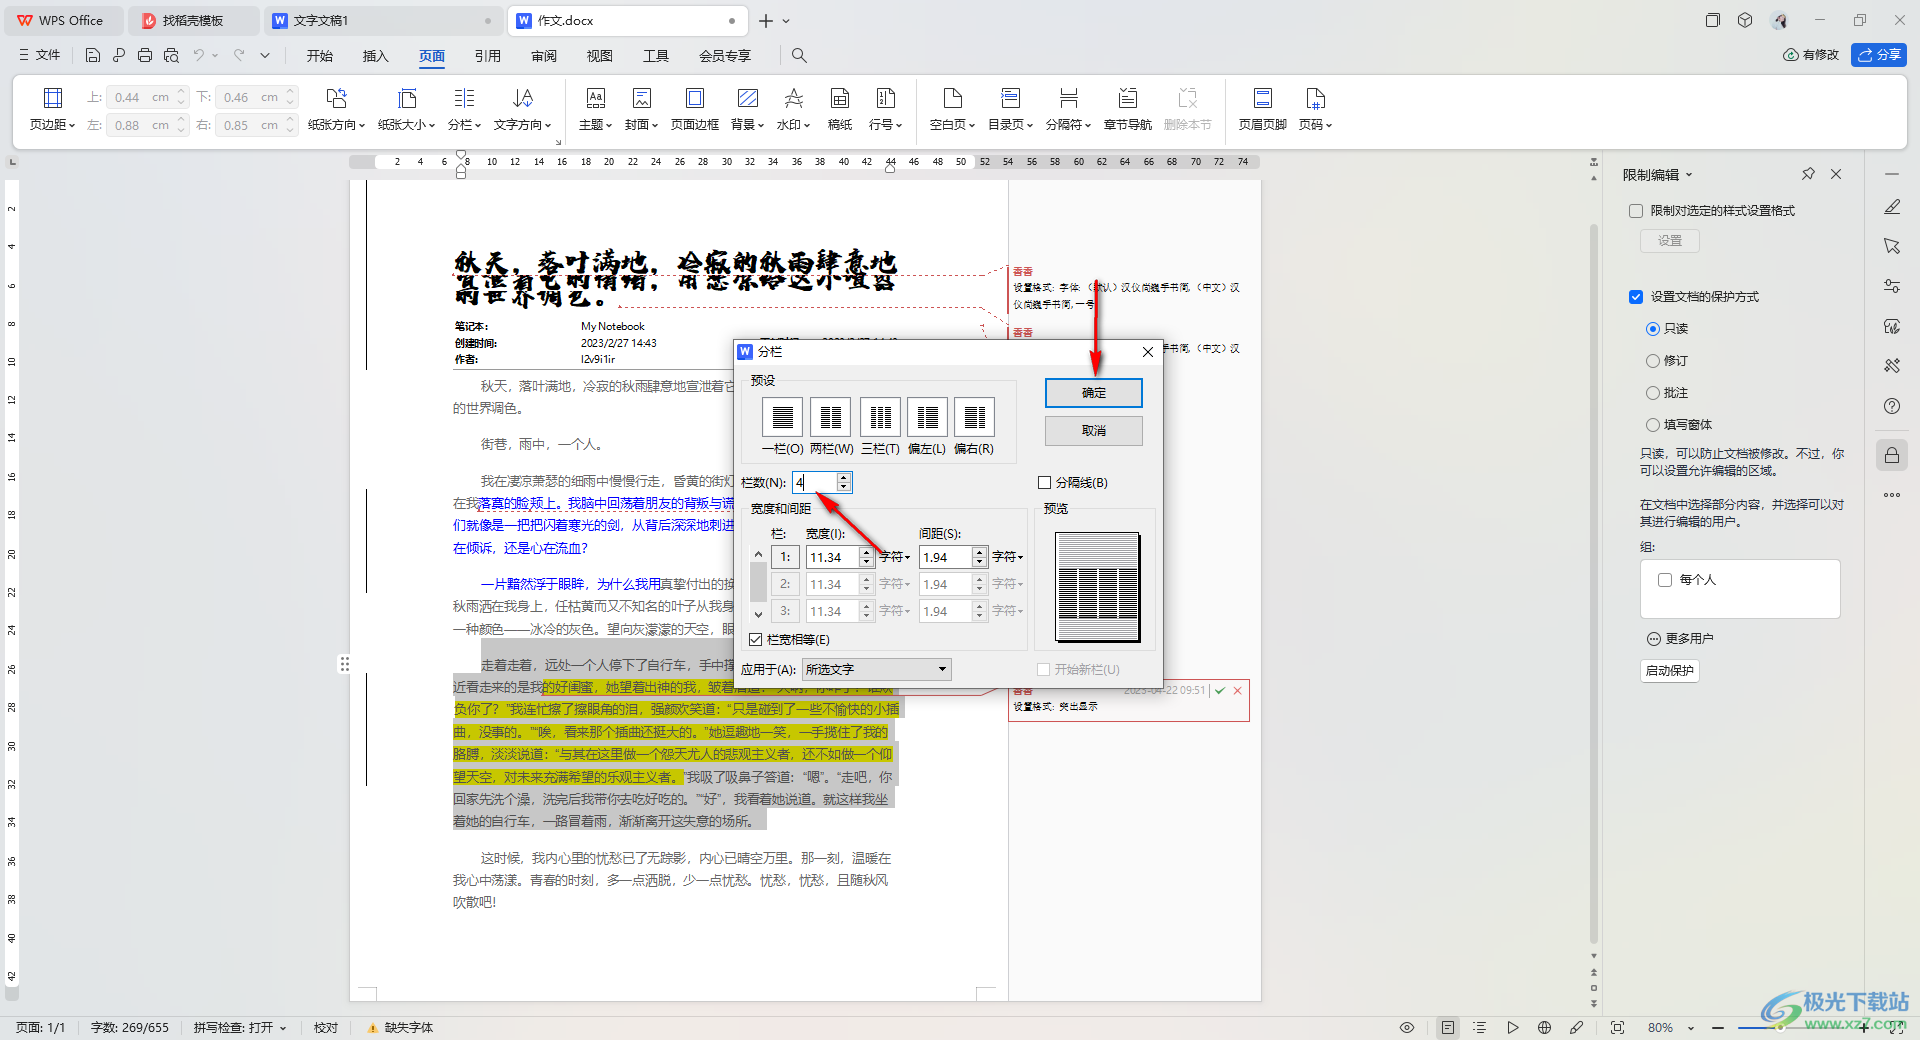
Task: Check the Everyone (每个人) group checkbox
Action: tap(1665, 580)
